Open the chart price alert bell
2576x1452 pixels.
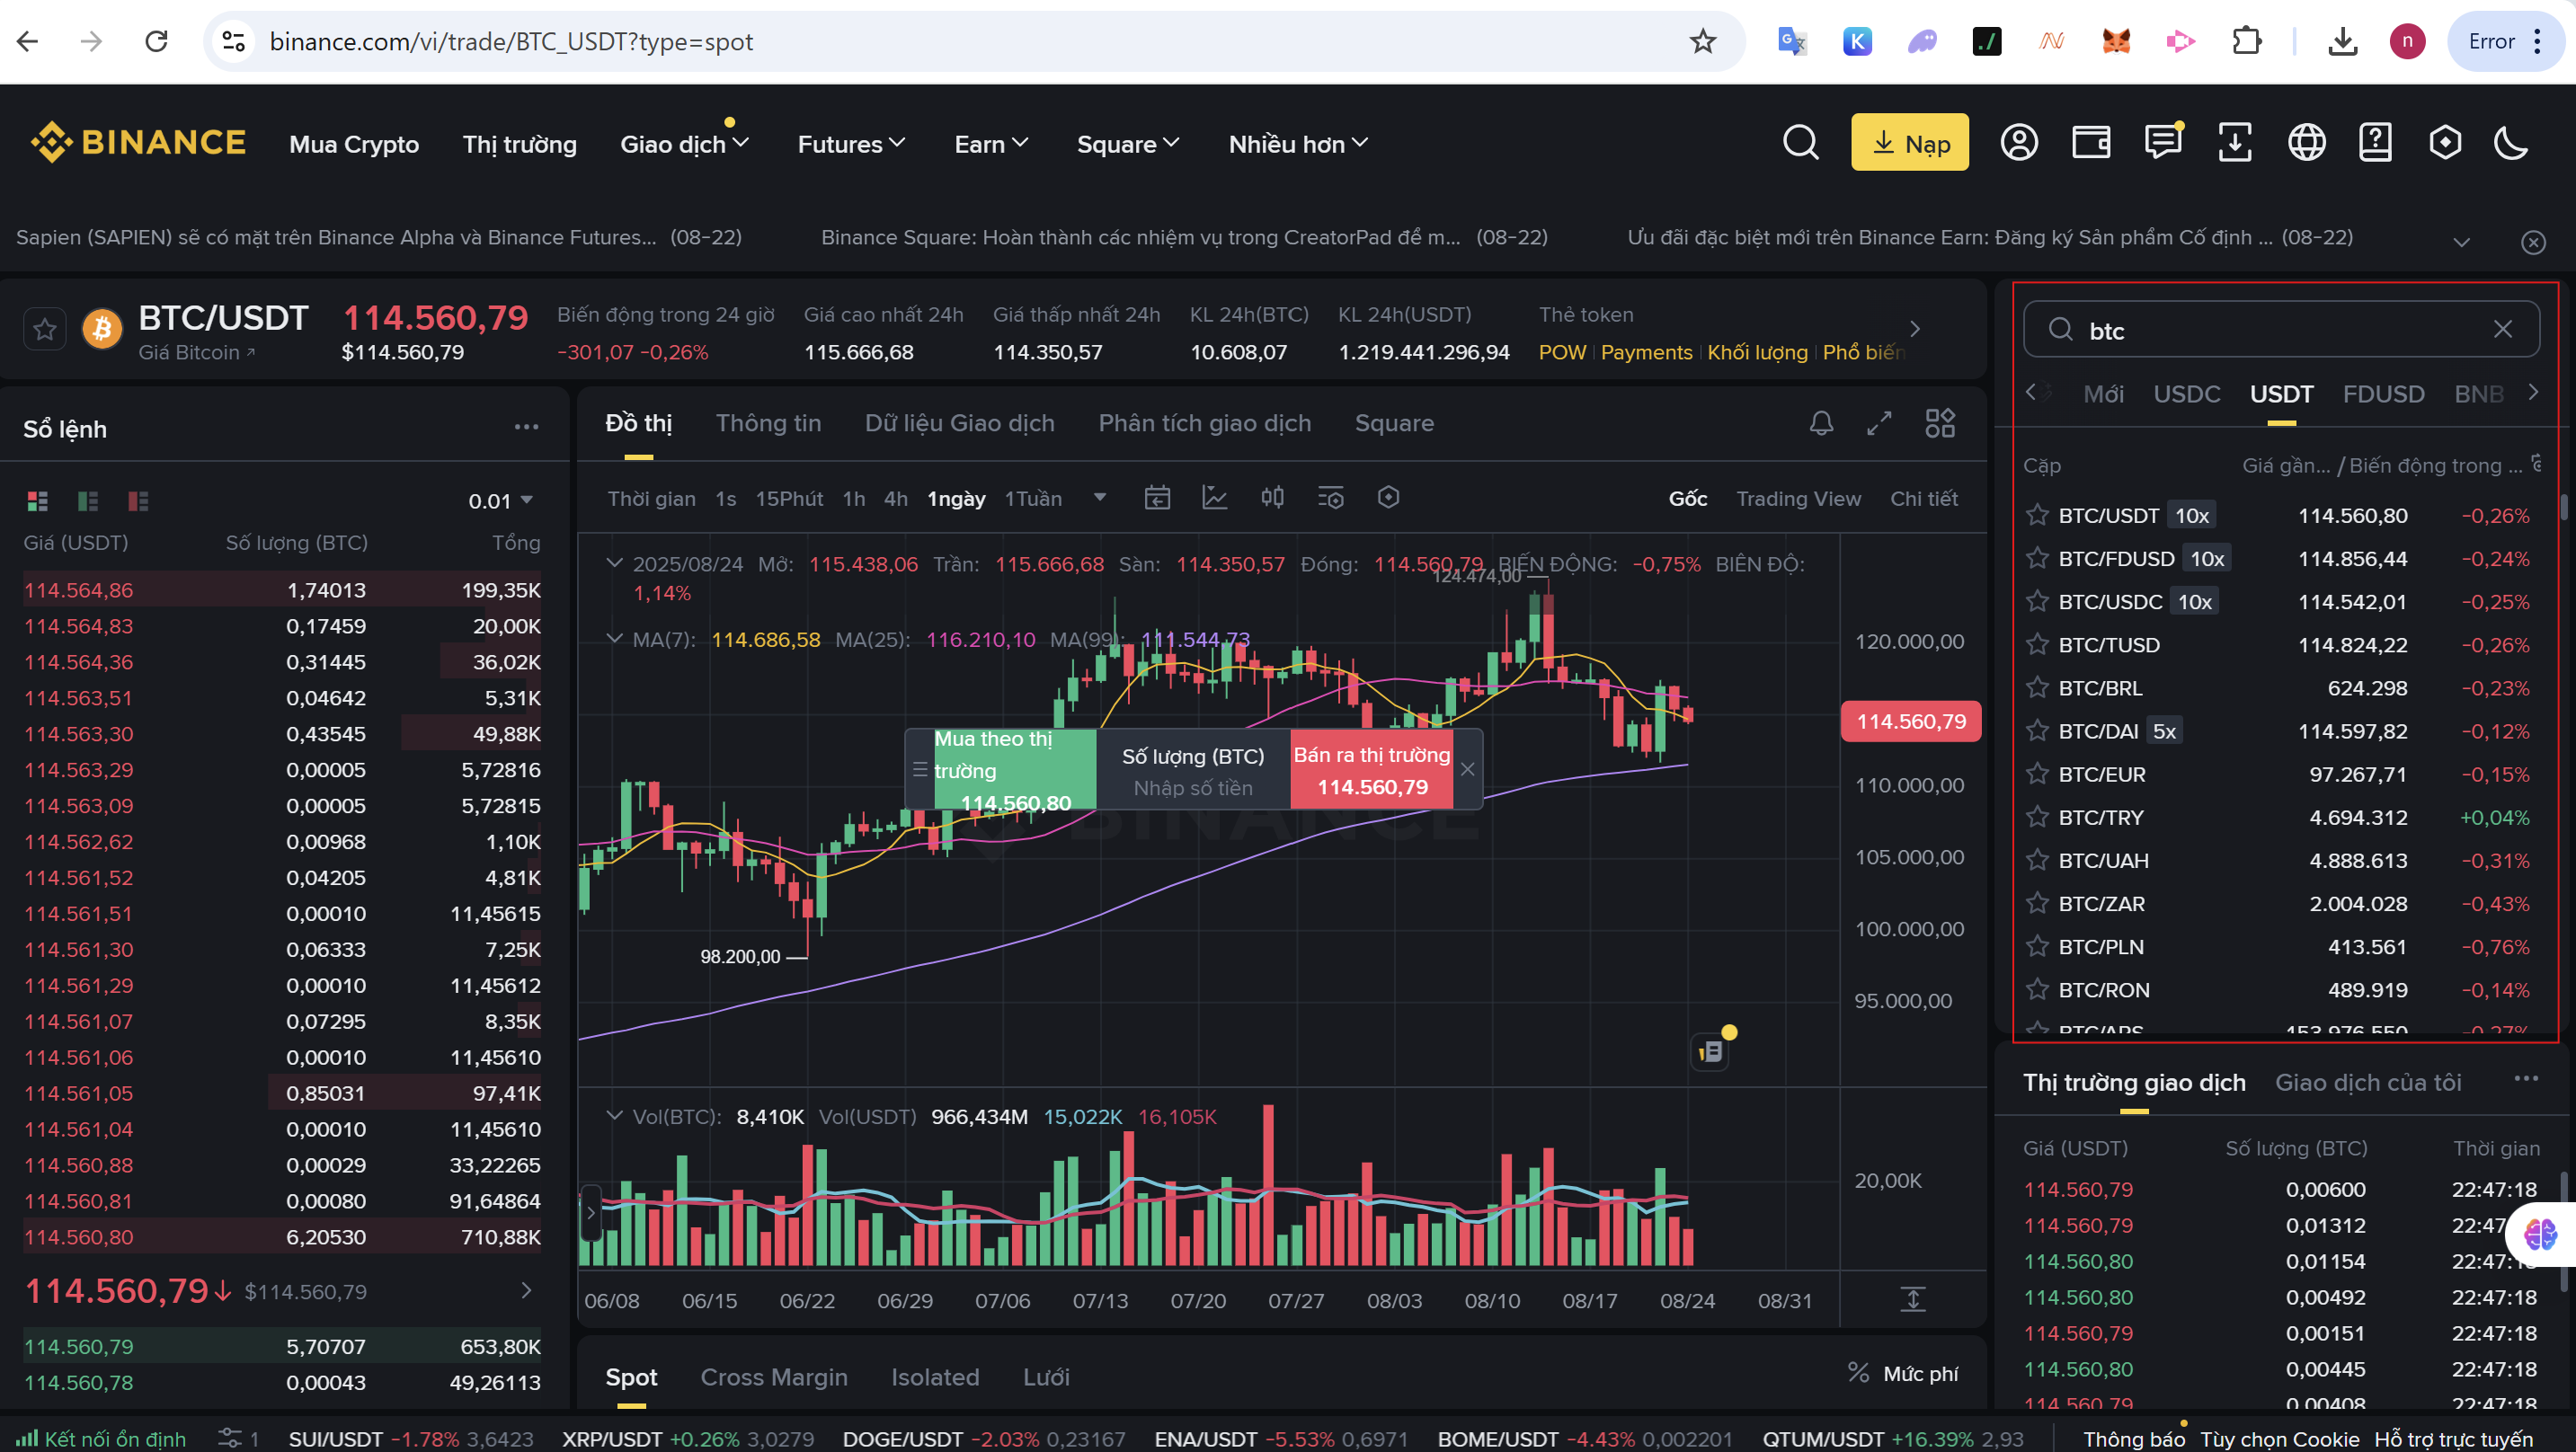[1821, 423]
